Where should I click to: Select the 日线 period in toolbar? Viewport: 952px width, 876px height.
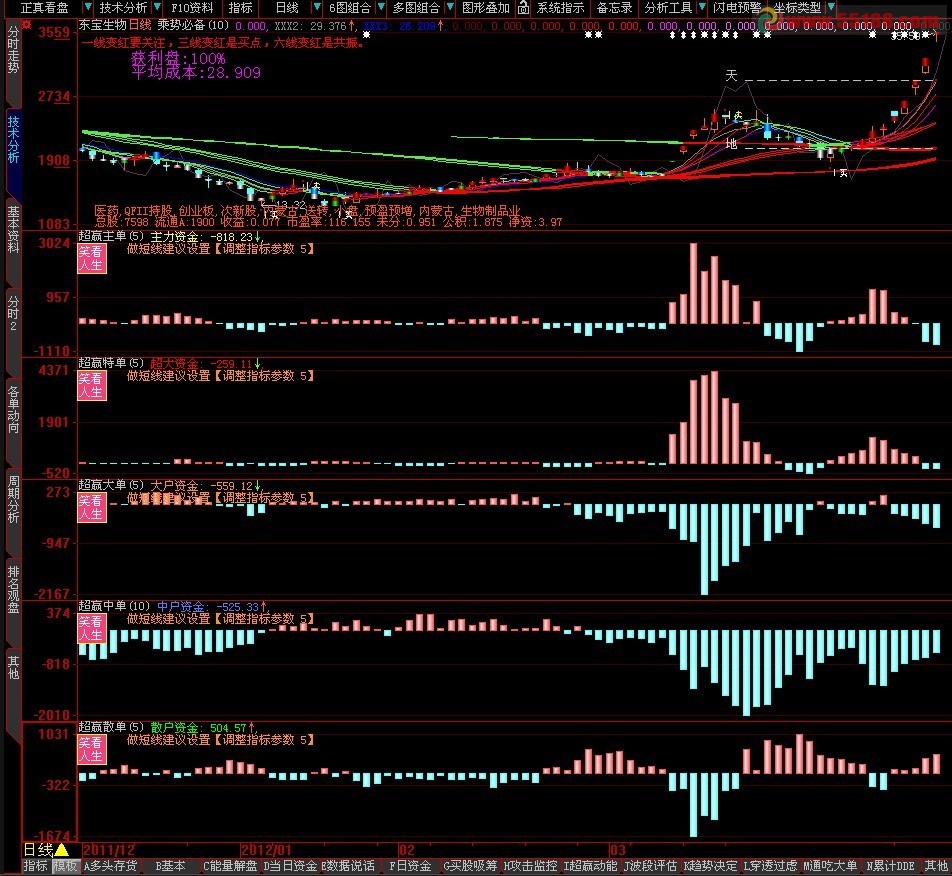click(x=287, y=8)
